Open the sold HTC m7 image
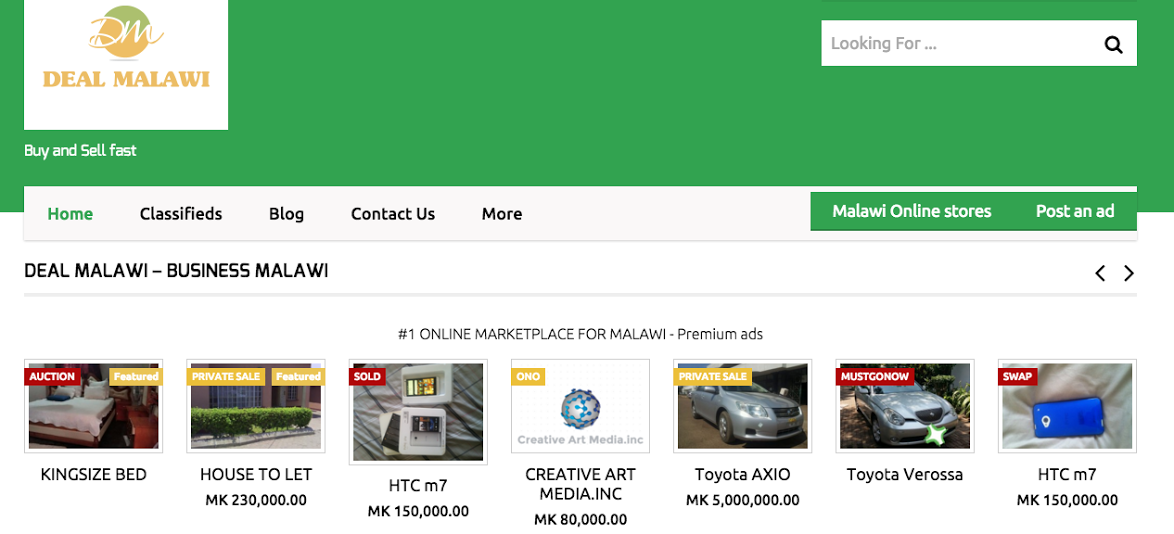Screen dimensions: 1174x534 coord(418,412)
